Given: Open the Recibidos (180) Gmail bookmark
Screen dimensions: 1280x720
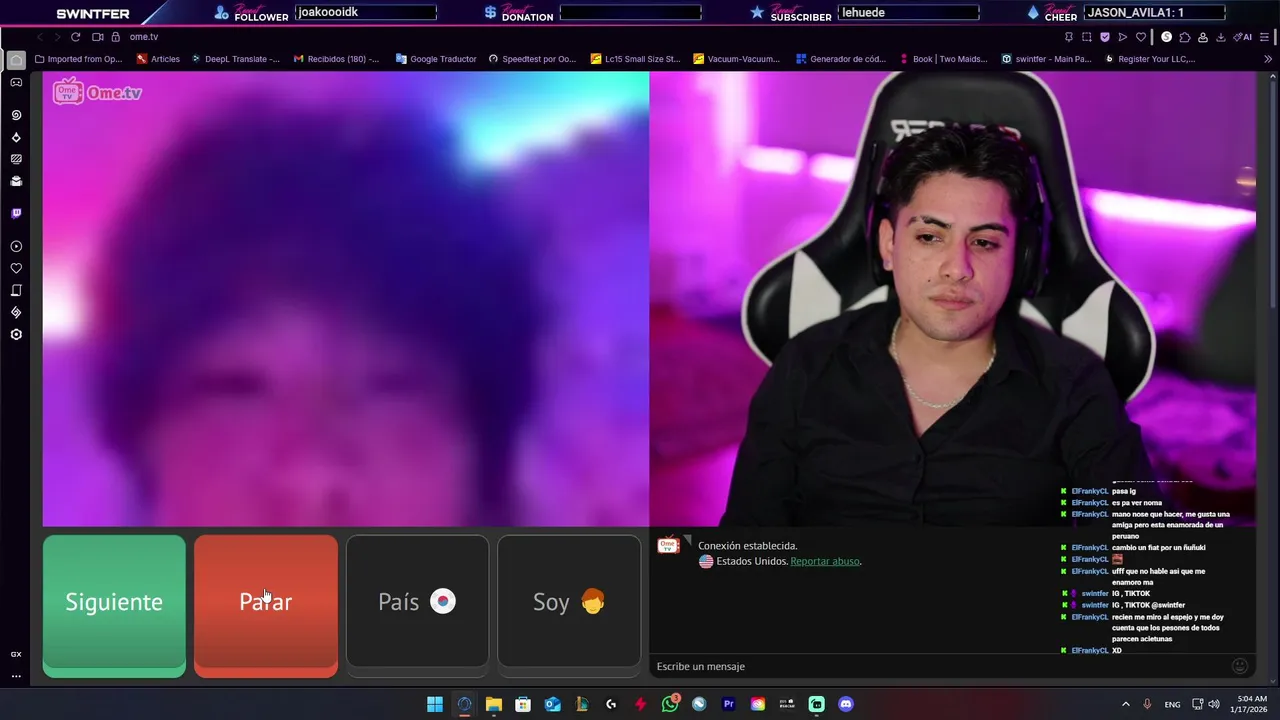Looking at the screenshot, I should (x=336, y=59).
